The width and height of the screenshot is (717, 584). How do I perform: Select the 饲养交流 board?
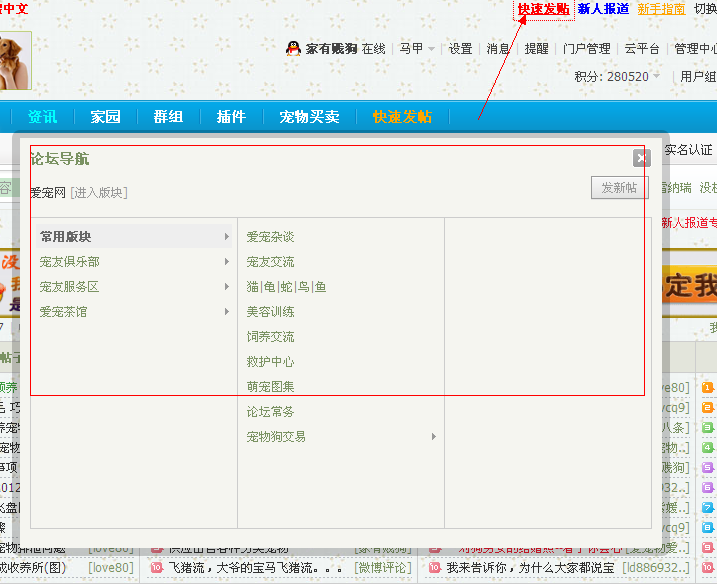click(270, 337)
